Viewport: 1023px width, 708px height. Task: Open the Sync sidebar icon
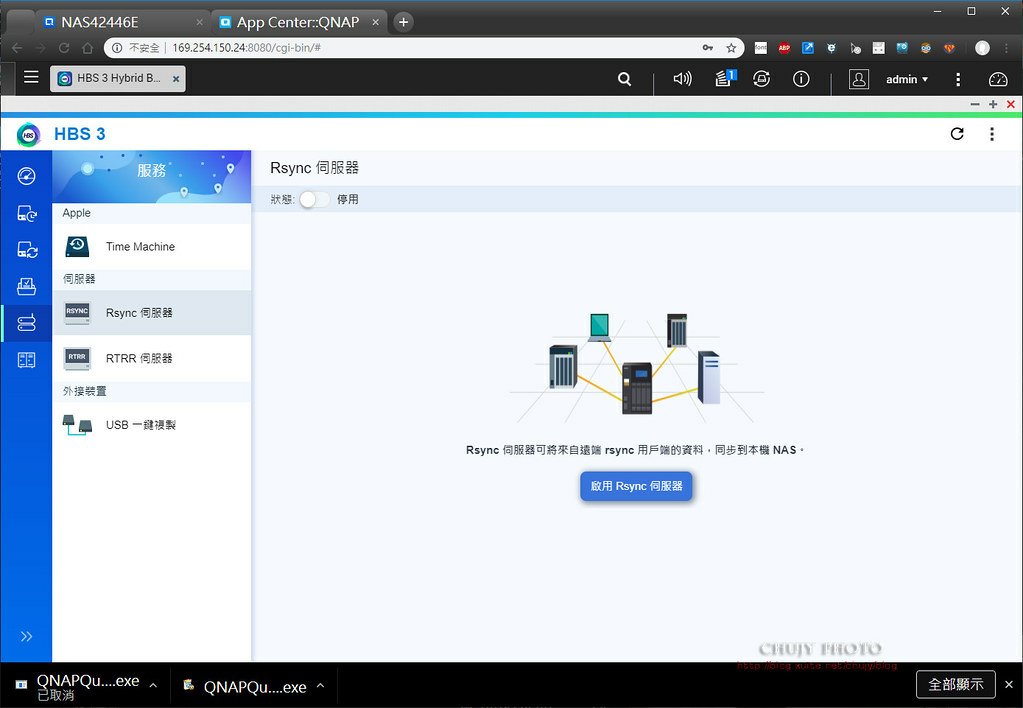pyautogui.click(x=26, y=250)
